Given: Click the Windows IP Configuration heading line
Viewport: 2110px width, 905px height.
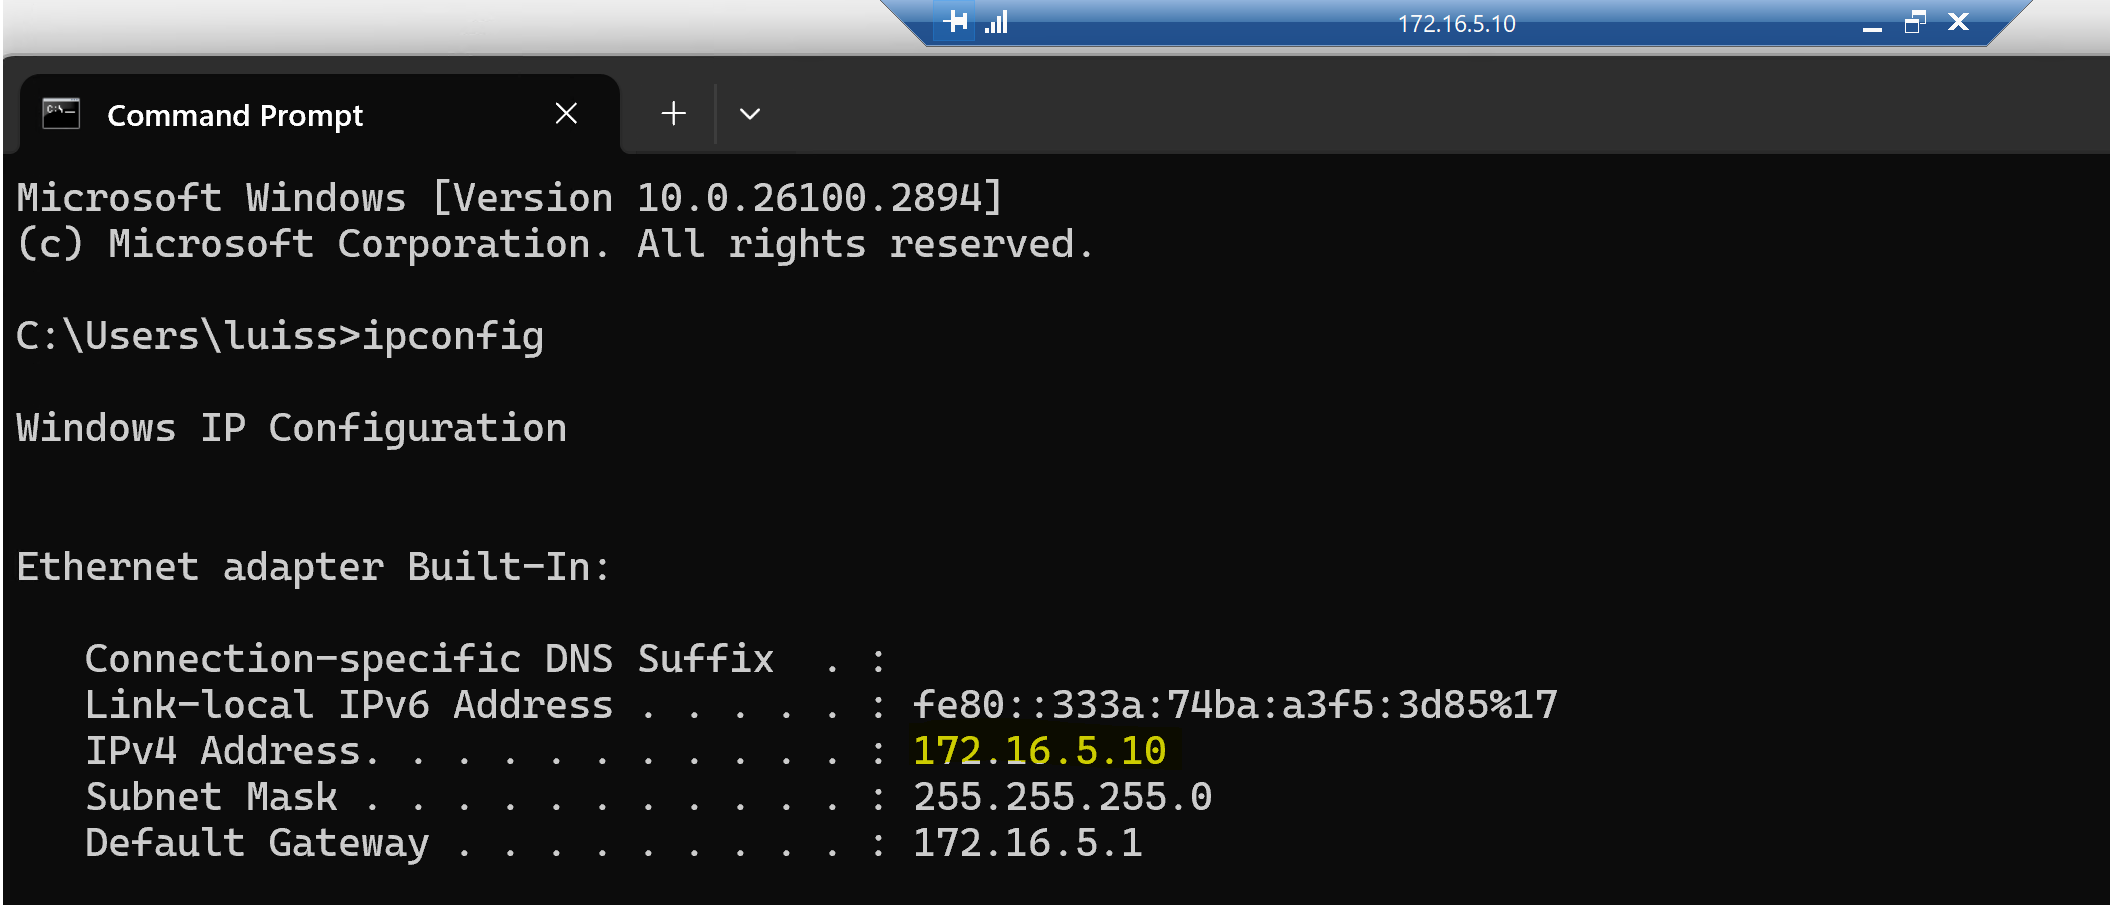Looking at the screenshot, I should [292, 429].
